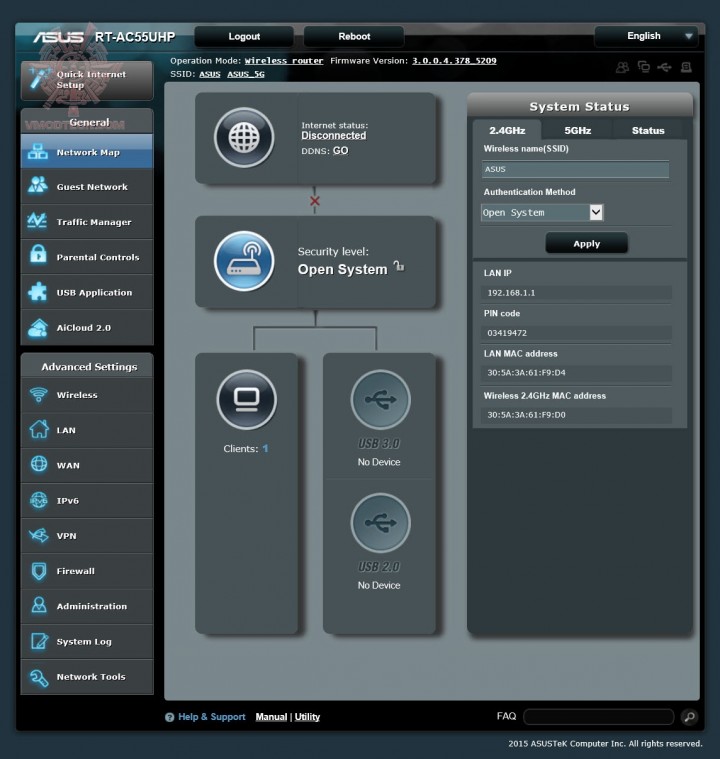Open Traffic Manager page
The width and height of the screenshot is (720, 759).
coord(87,222)
